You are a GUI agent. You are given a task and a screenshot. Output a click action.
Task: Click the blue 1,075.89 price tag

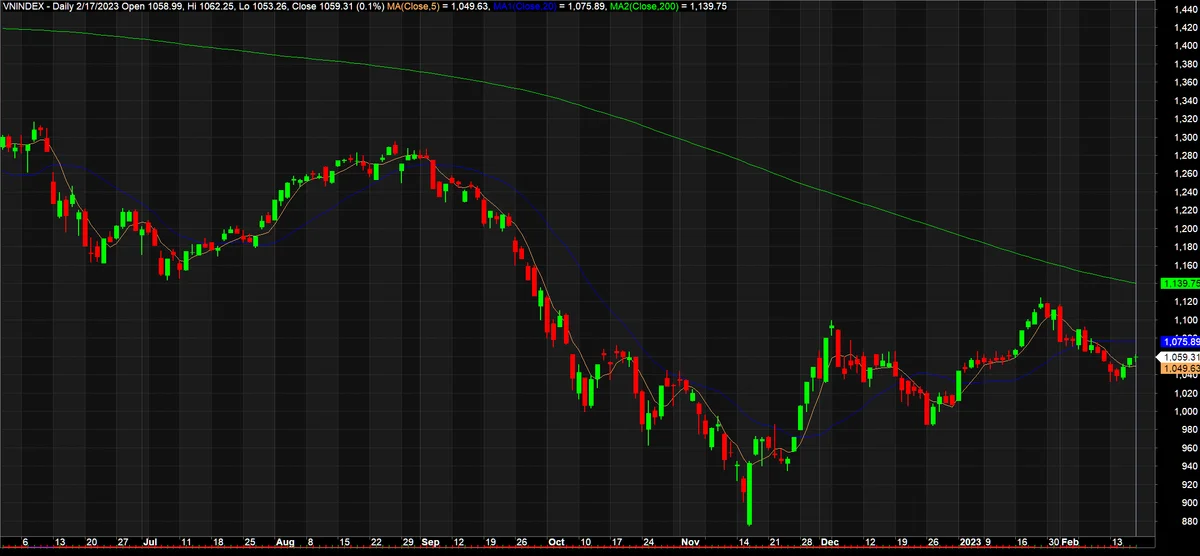(x=1178, y=342)
